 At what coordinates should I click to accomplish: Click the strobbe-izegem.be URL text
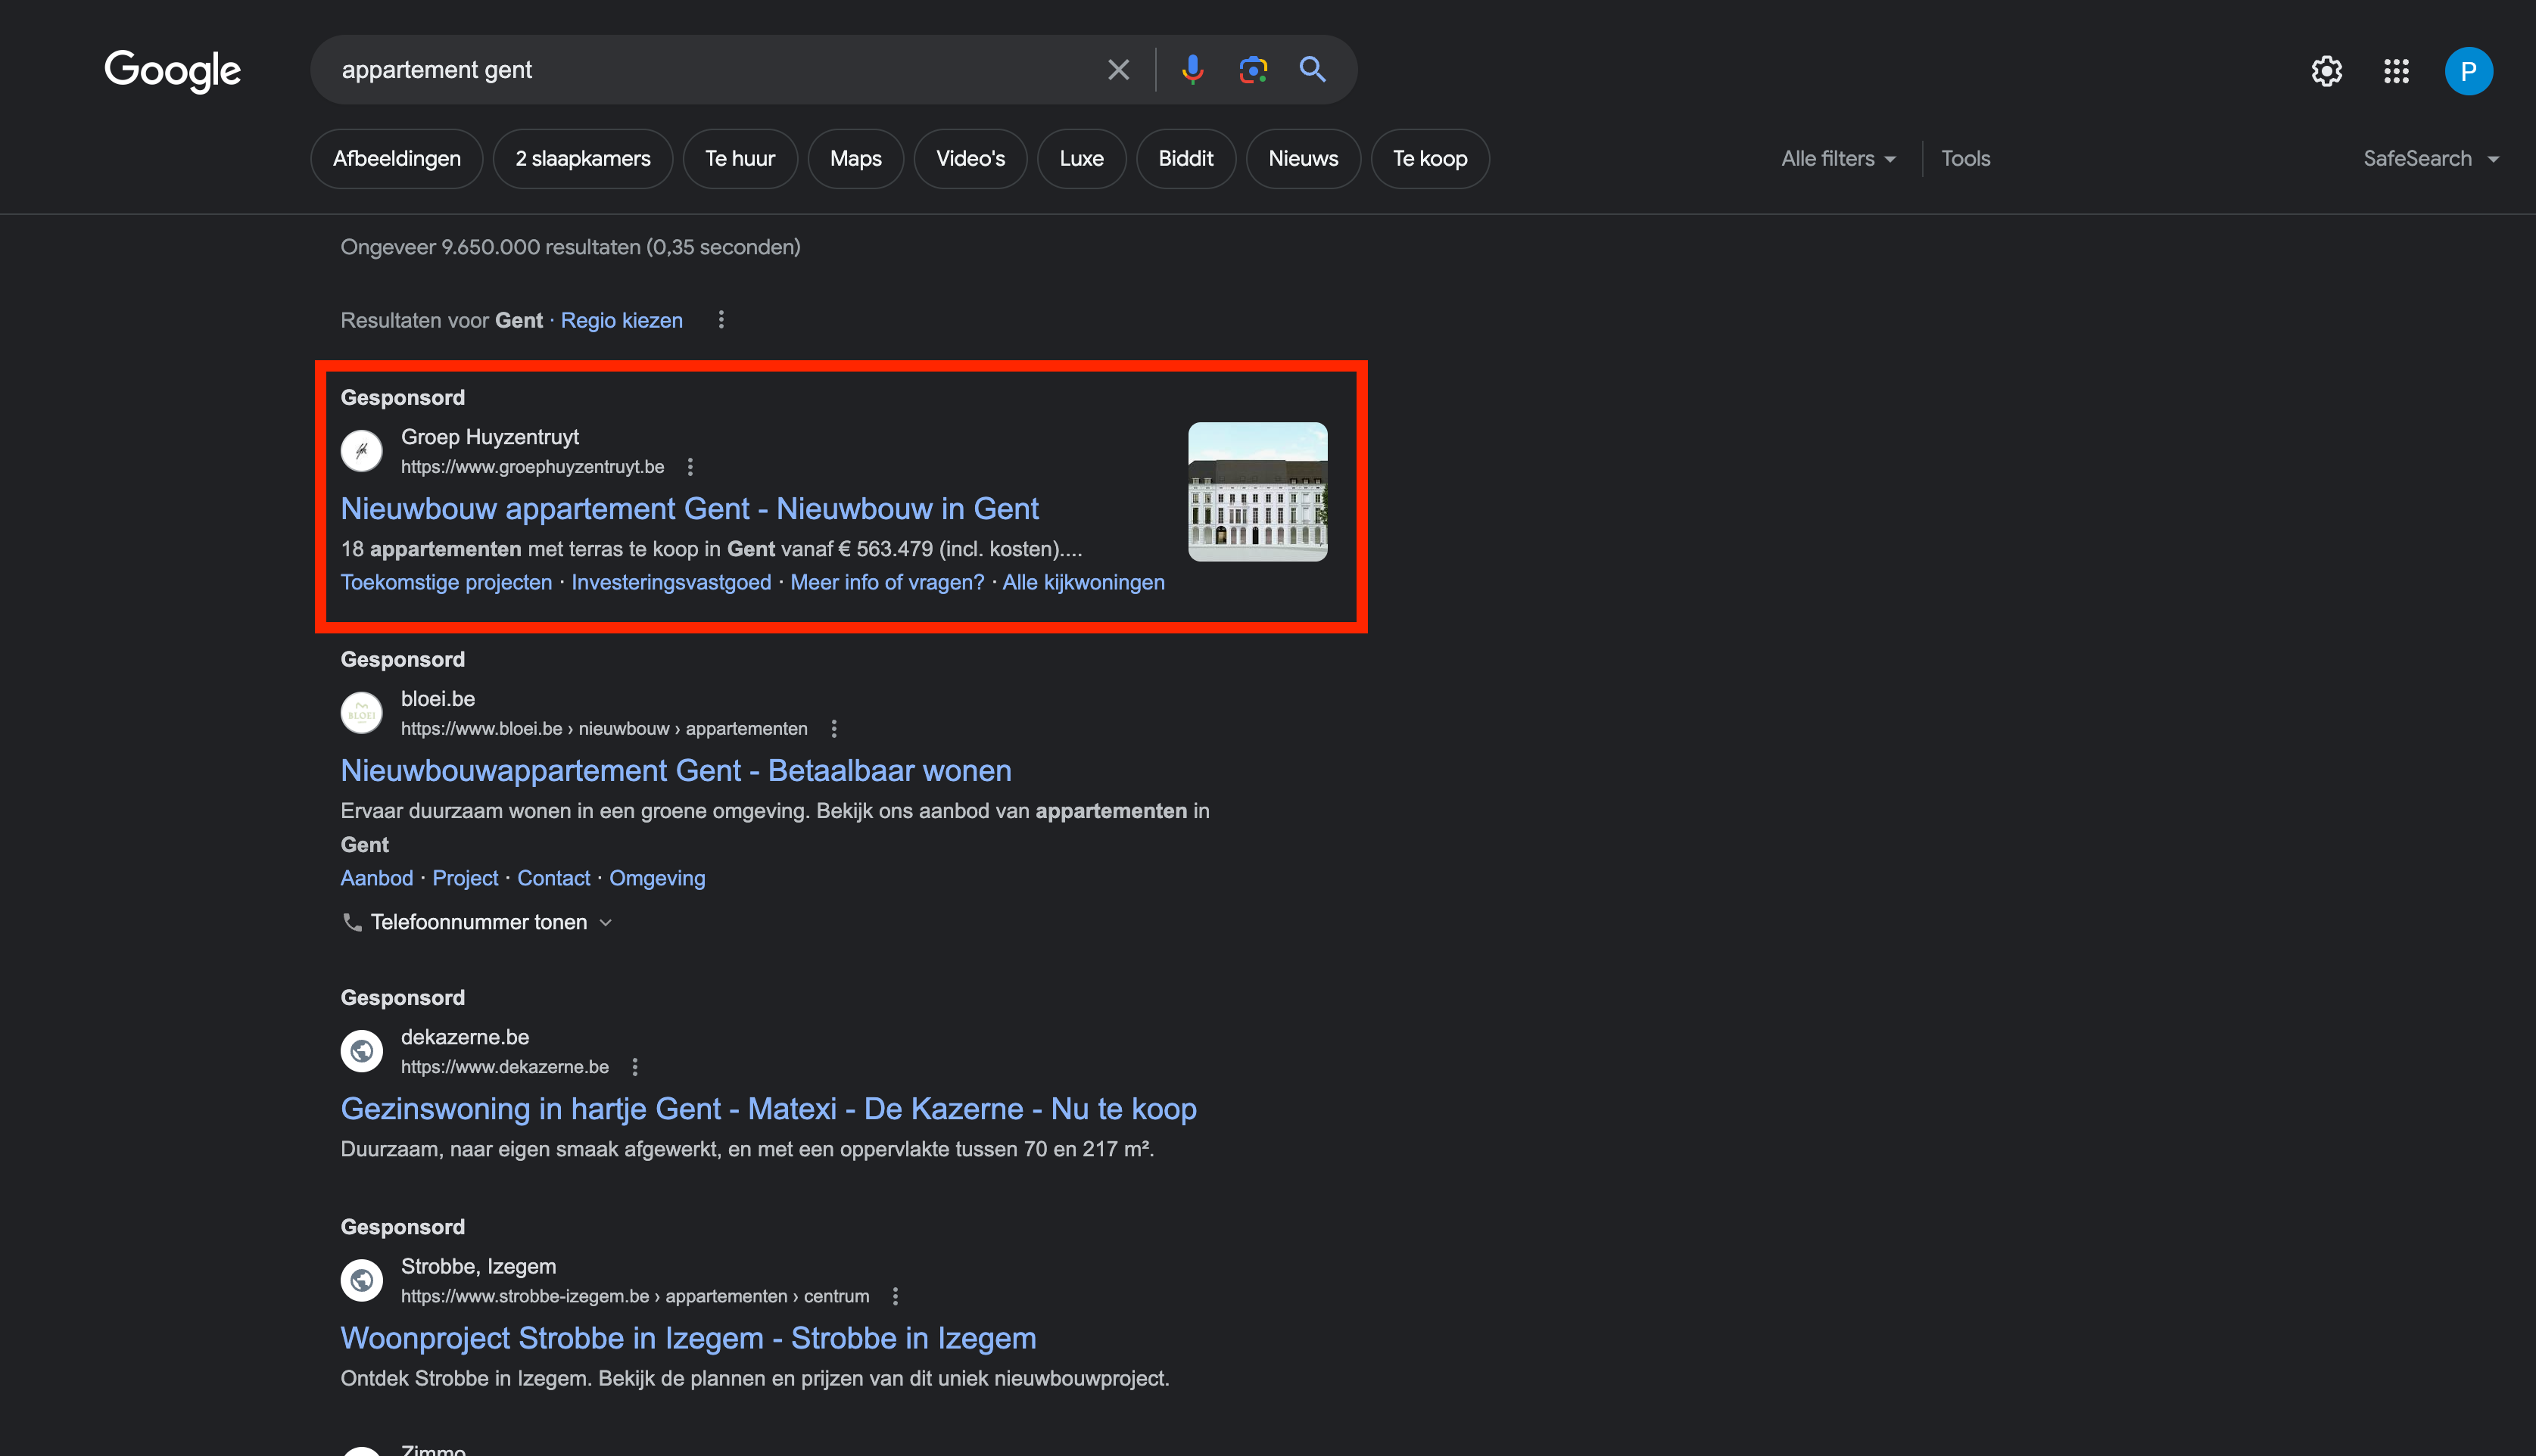coord(635,1296)
